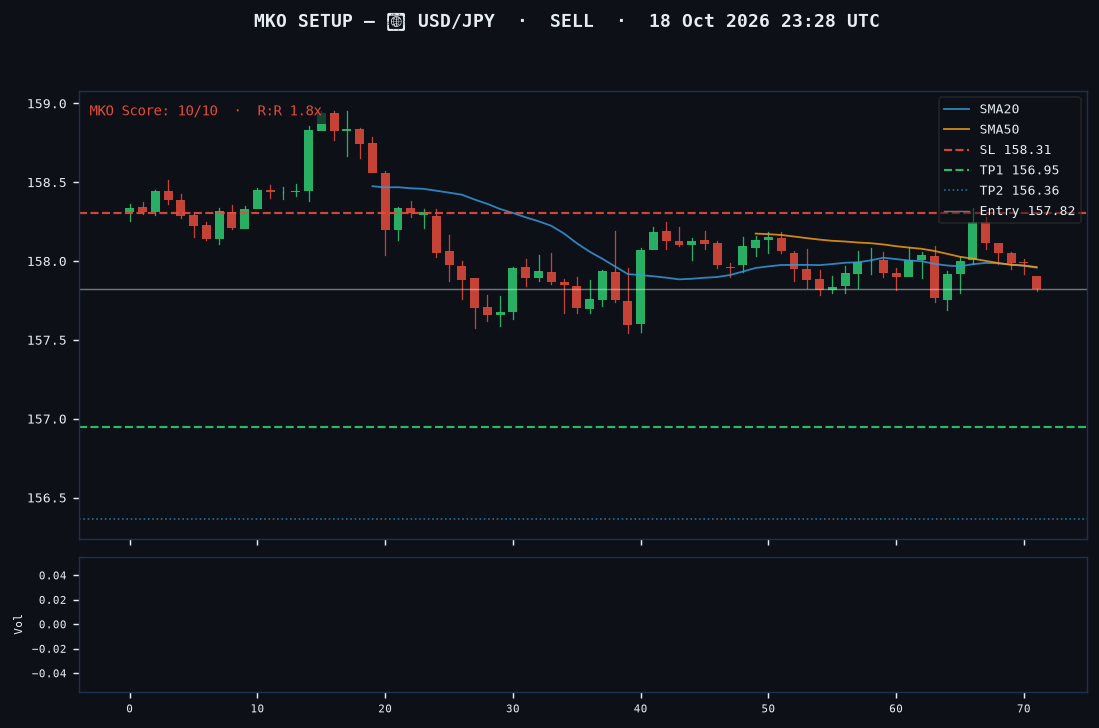
Task: Click the 157.0 price axis label
Action: pyautogui.click(x=47, y=420)
